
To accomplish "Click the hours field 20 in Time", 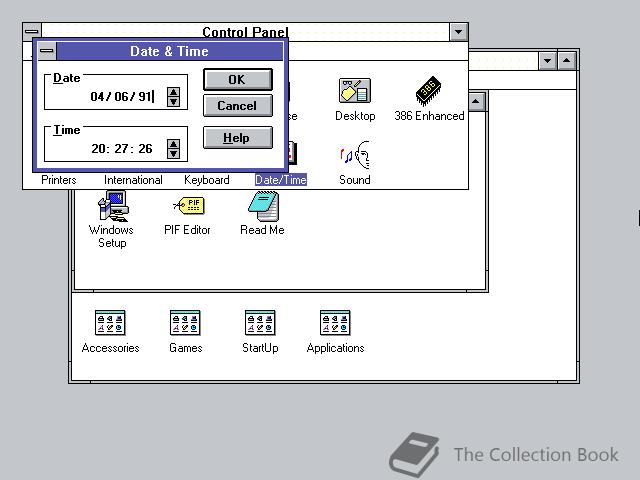I will point(98,149).
